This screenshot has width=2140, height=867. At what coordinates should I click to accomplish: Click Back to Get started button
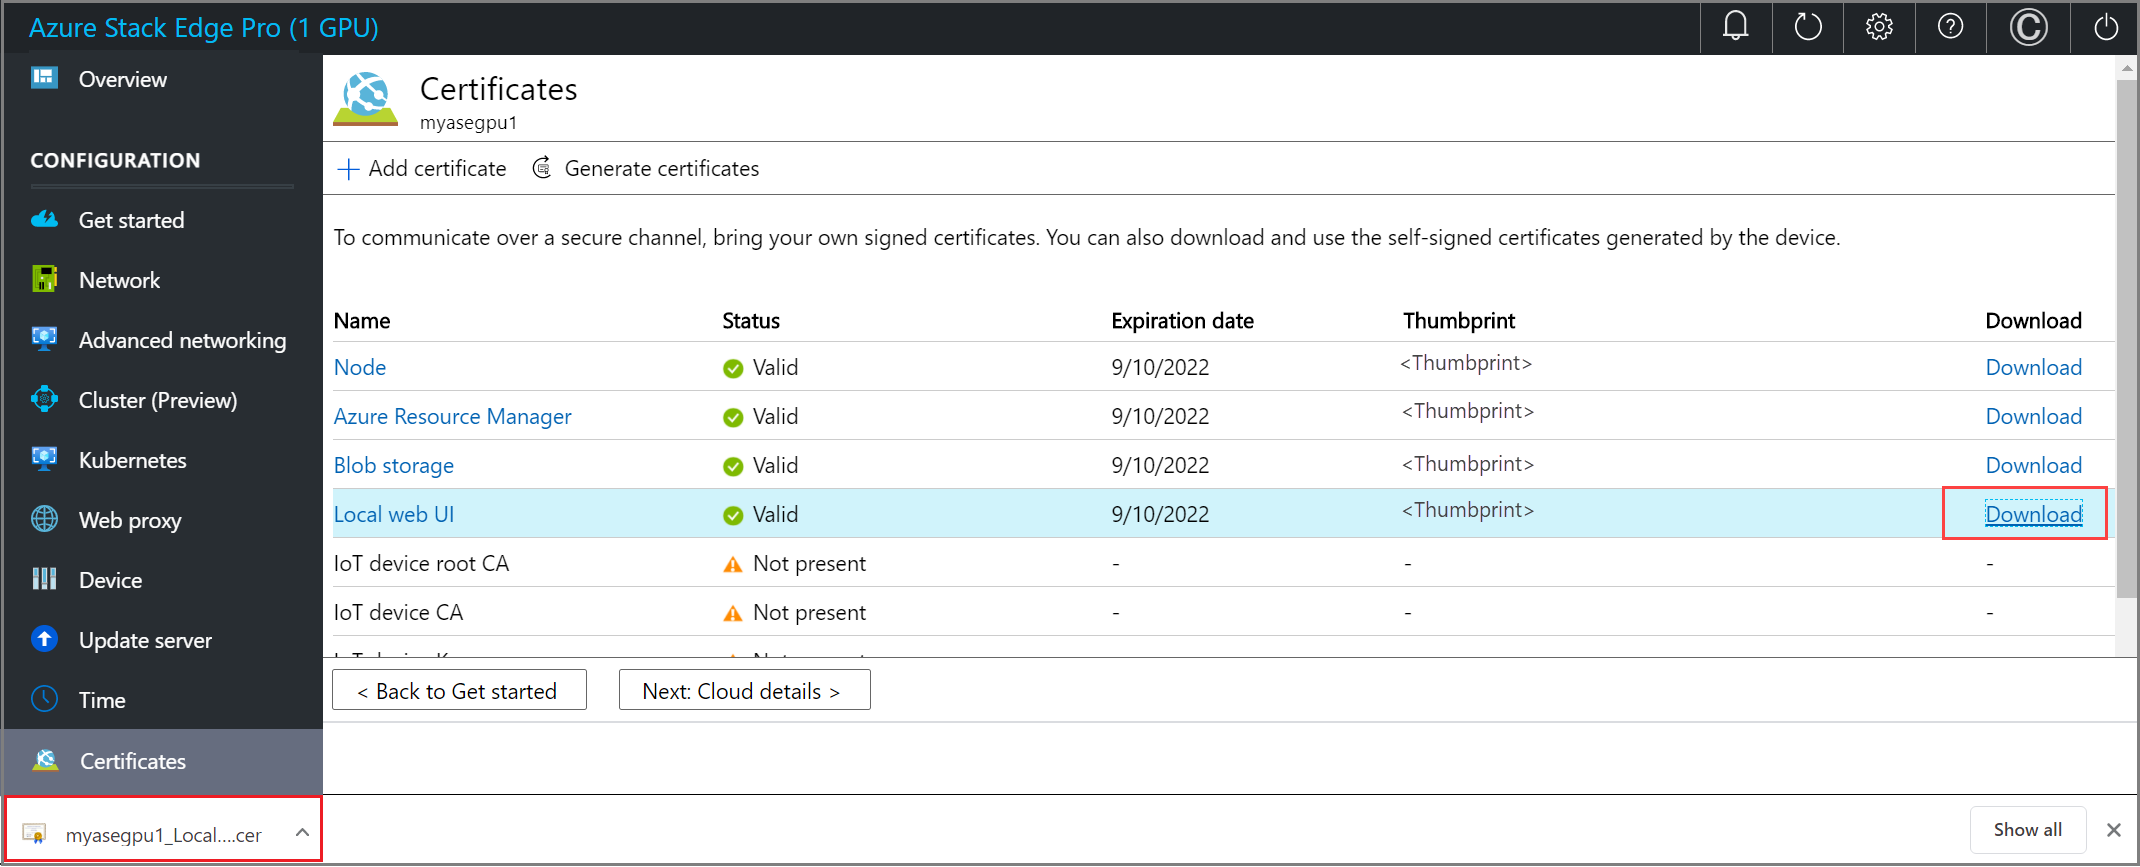(x=459, y=691)
